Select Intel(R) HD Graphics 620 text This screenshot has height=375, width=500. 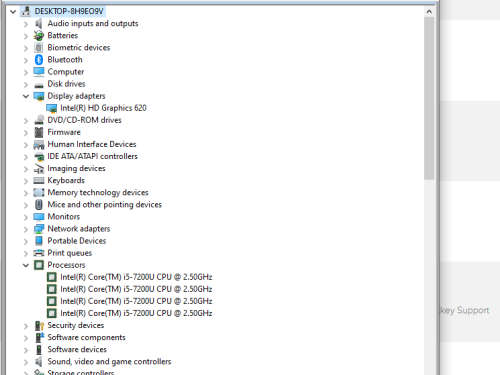click(103, 108)
